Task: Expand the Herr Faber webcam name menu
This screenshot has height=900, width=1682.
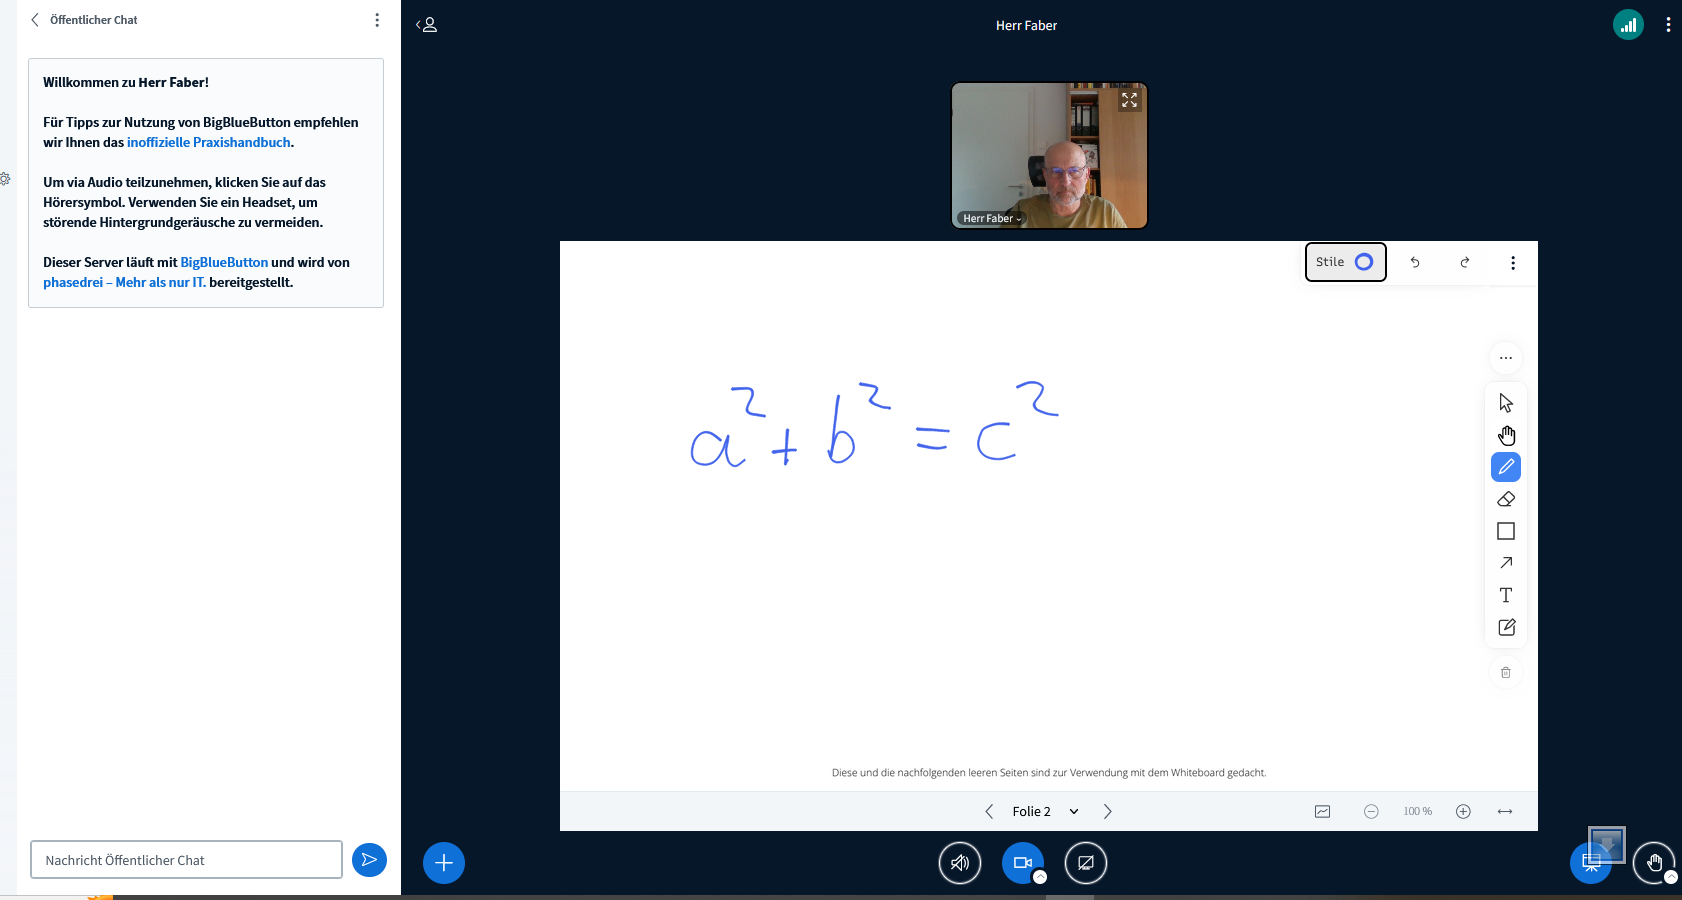Action: 991,218
